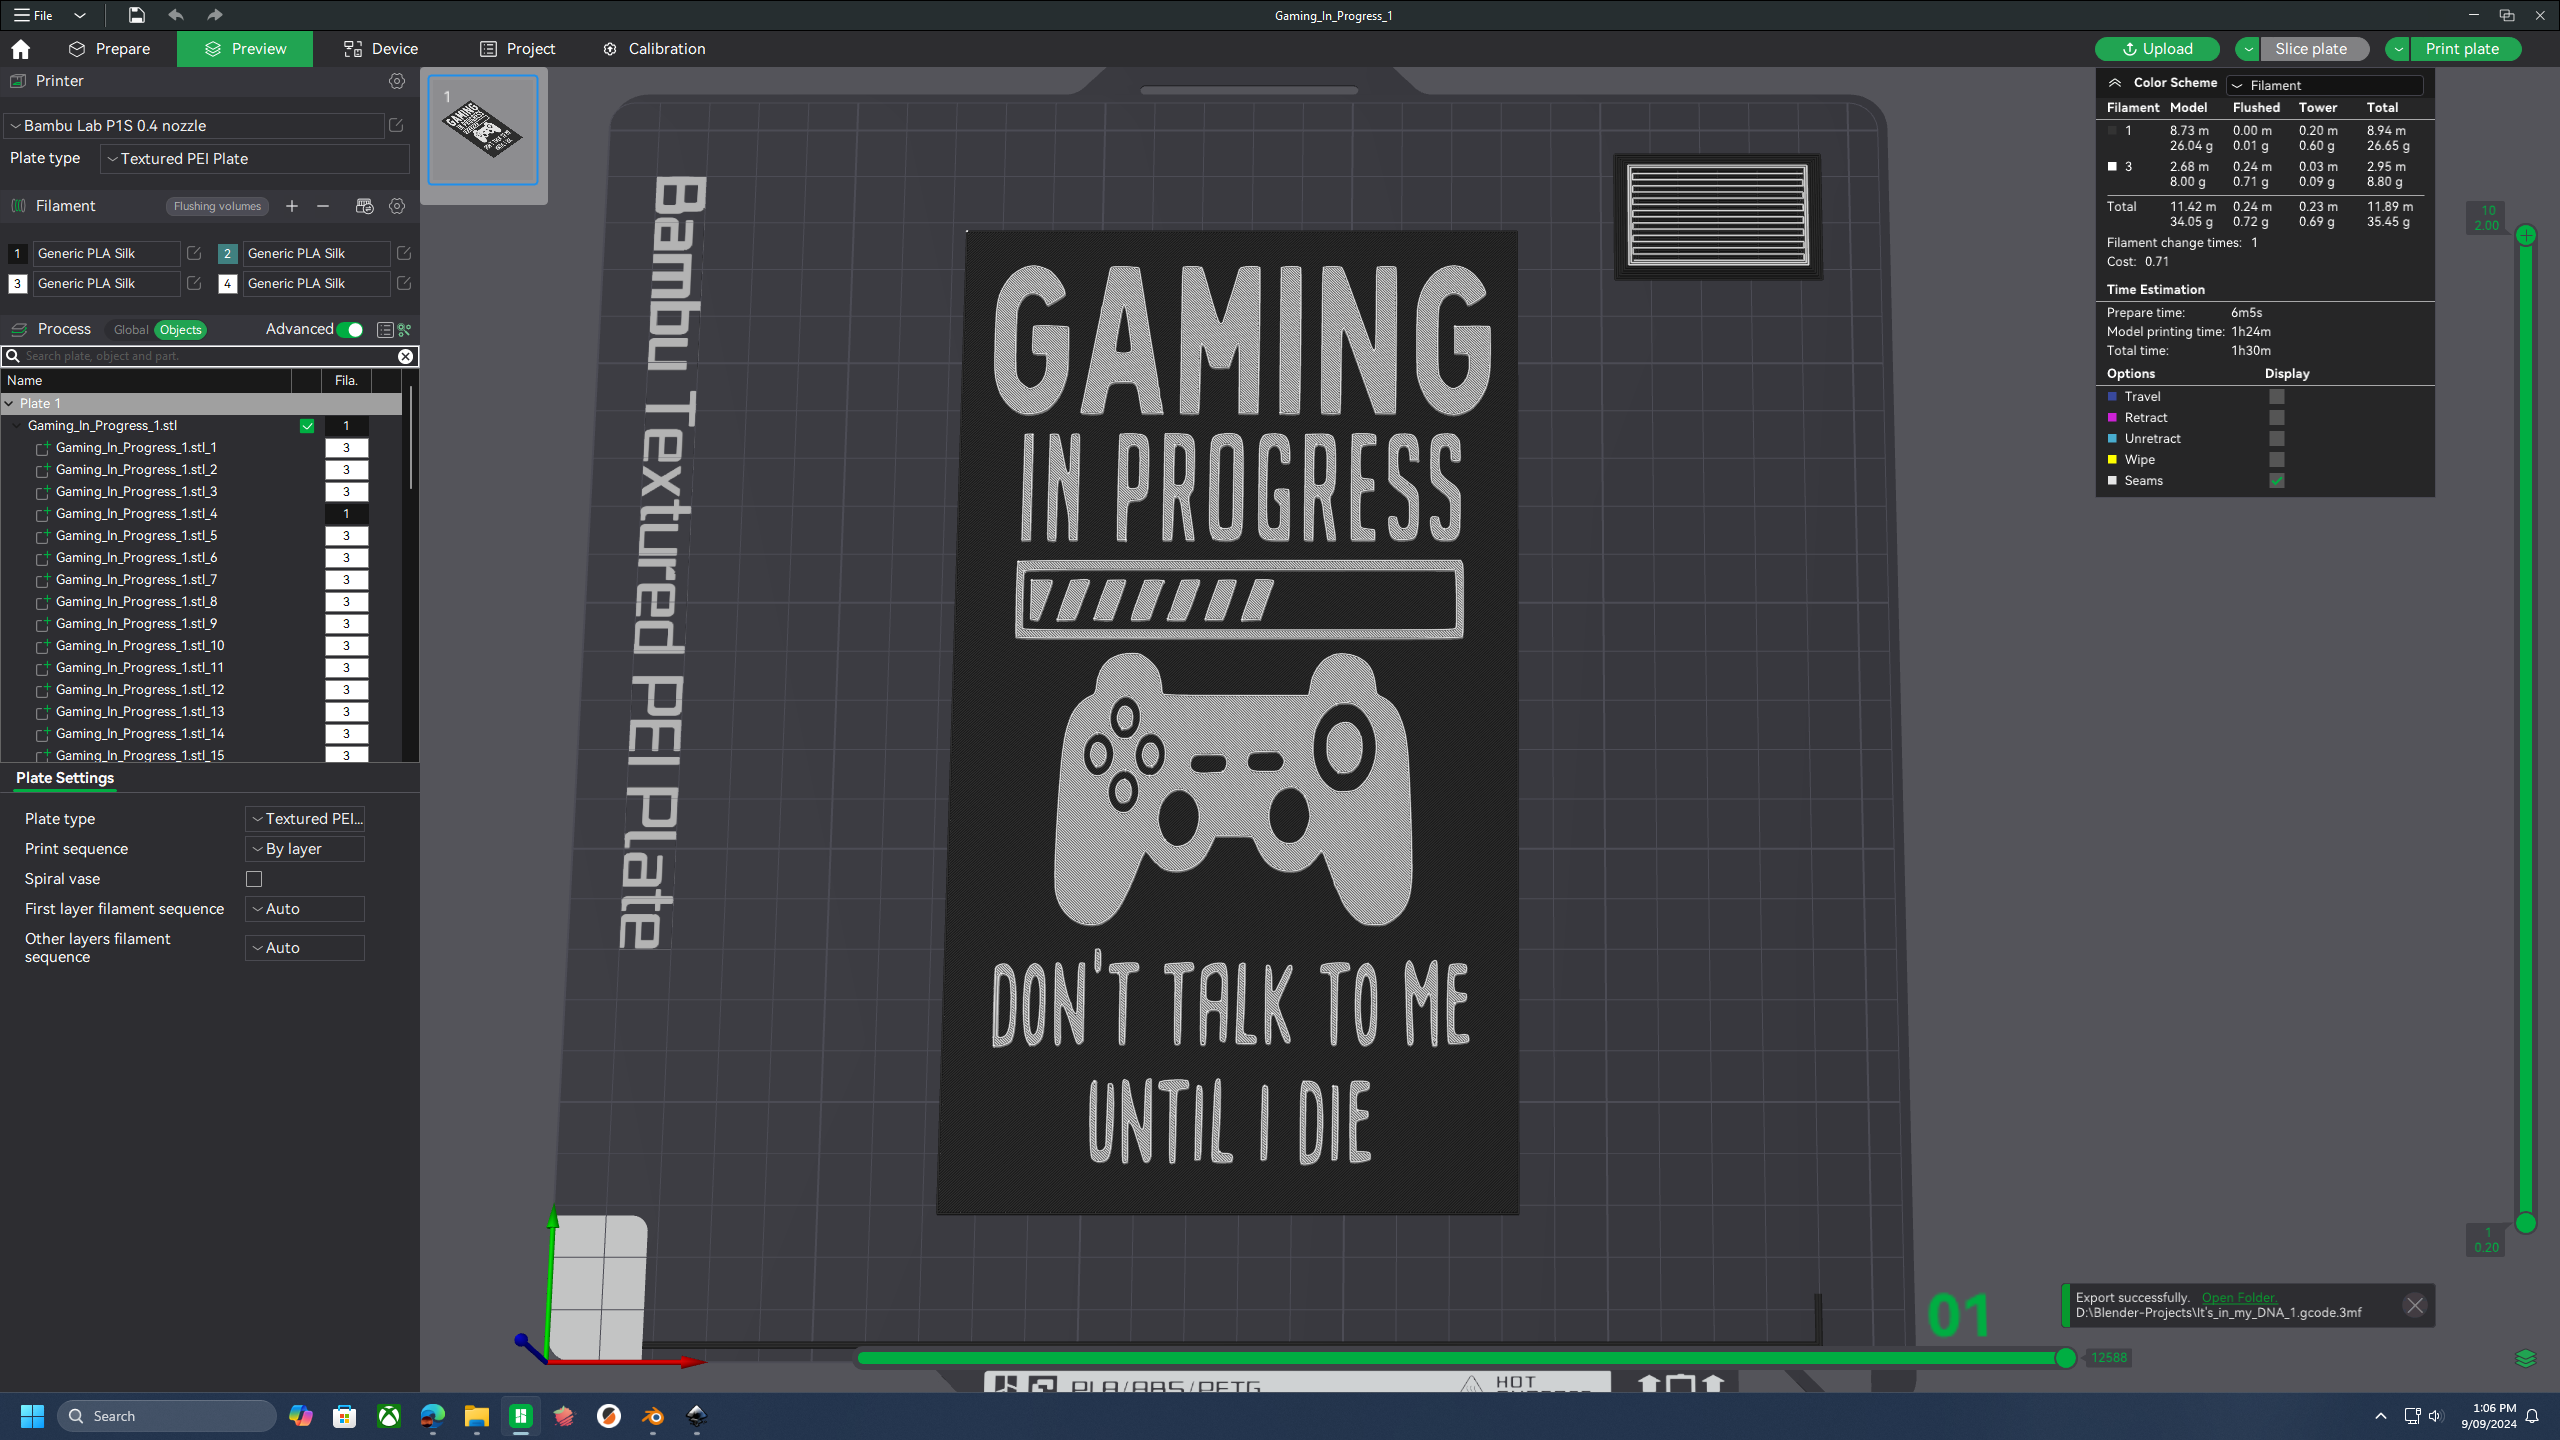Screen dimensions: 2560x1440
Task: Add a filament with plus icon
Action: pos(292,206)
